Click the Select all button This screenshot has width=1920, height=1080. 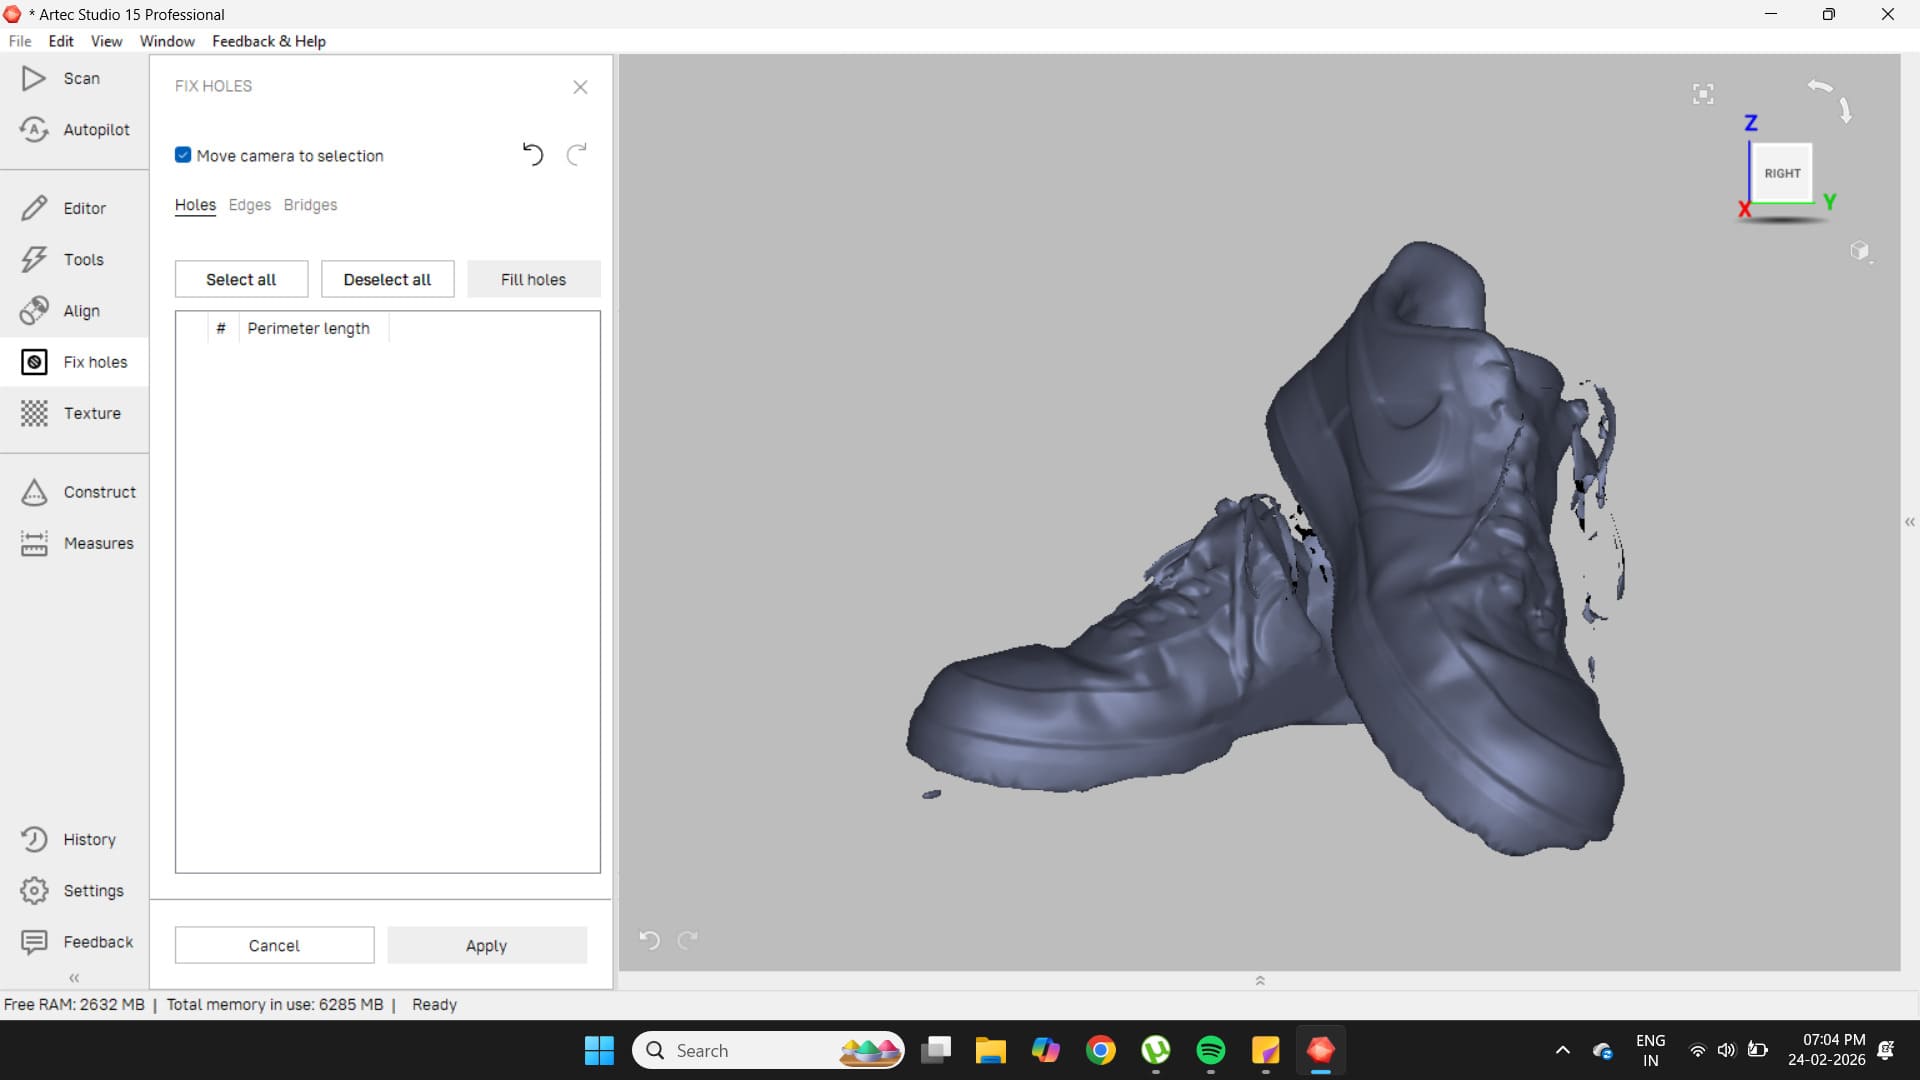[x=241, y=279]
